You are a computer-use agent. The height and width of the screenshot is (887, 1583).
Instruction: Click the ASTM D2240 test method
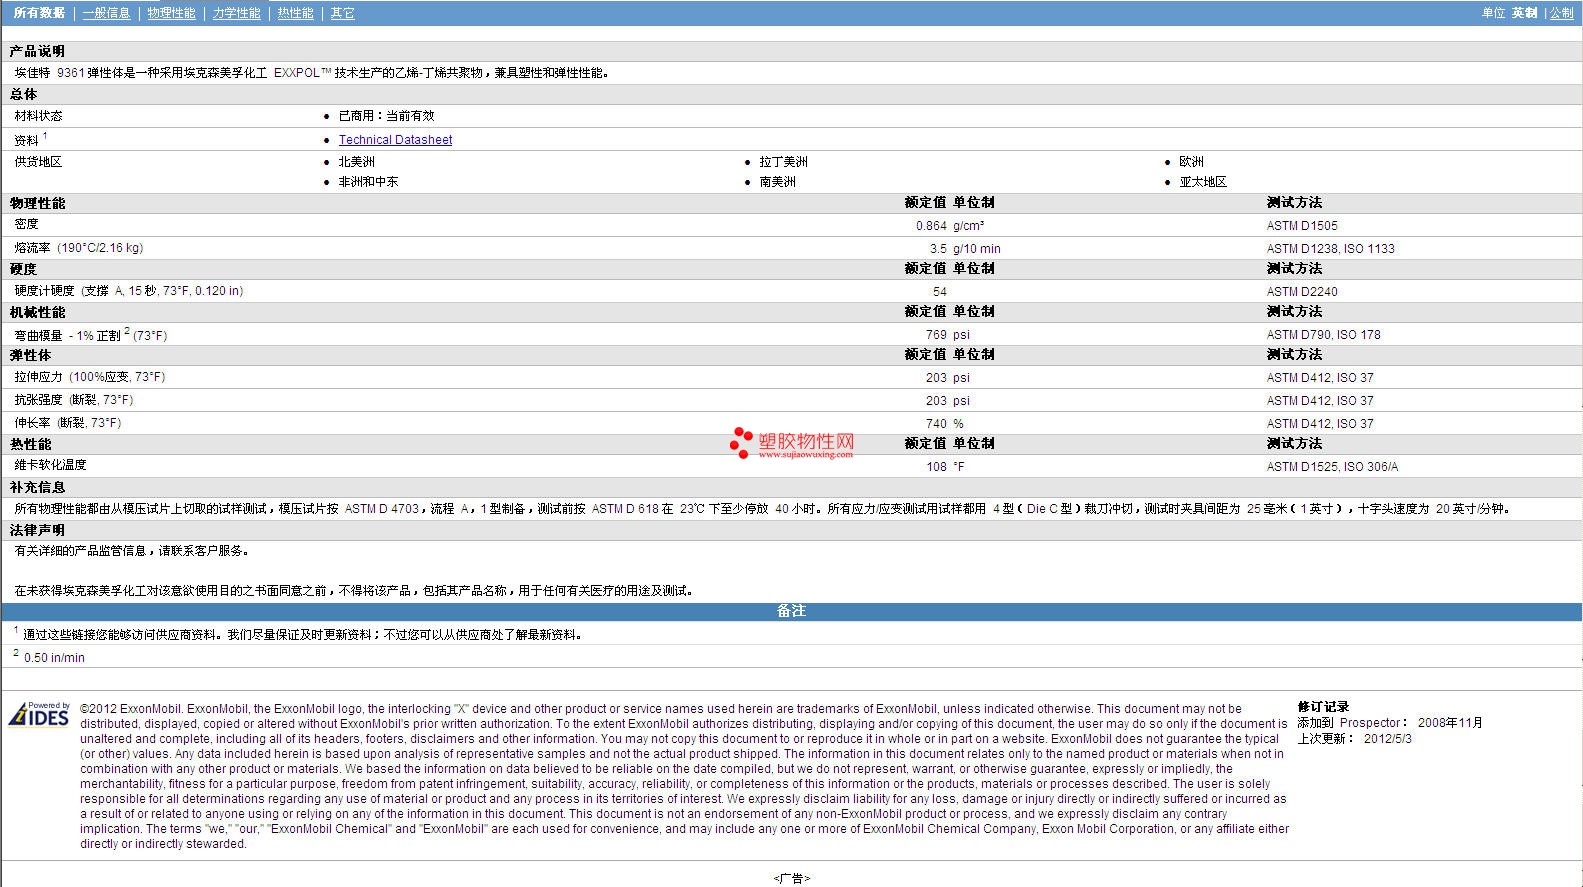coord(1302,292)
